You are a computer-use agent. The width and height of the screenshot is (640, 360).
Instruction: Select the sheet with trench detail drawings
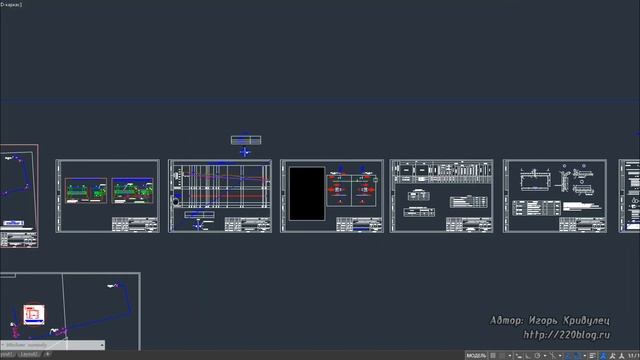pyautogui.click(x=555, y=196)
